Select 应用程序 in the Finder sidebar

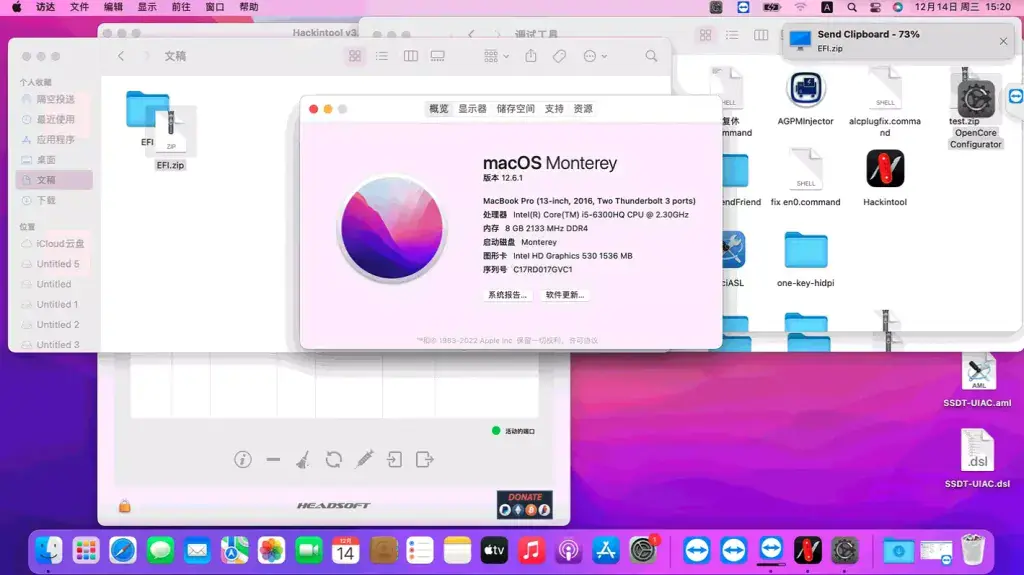(55, 140)
